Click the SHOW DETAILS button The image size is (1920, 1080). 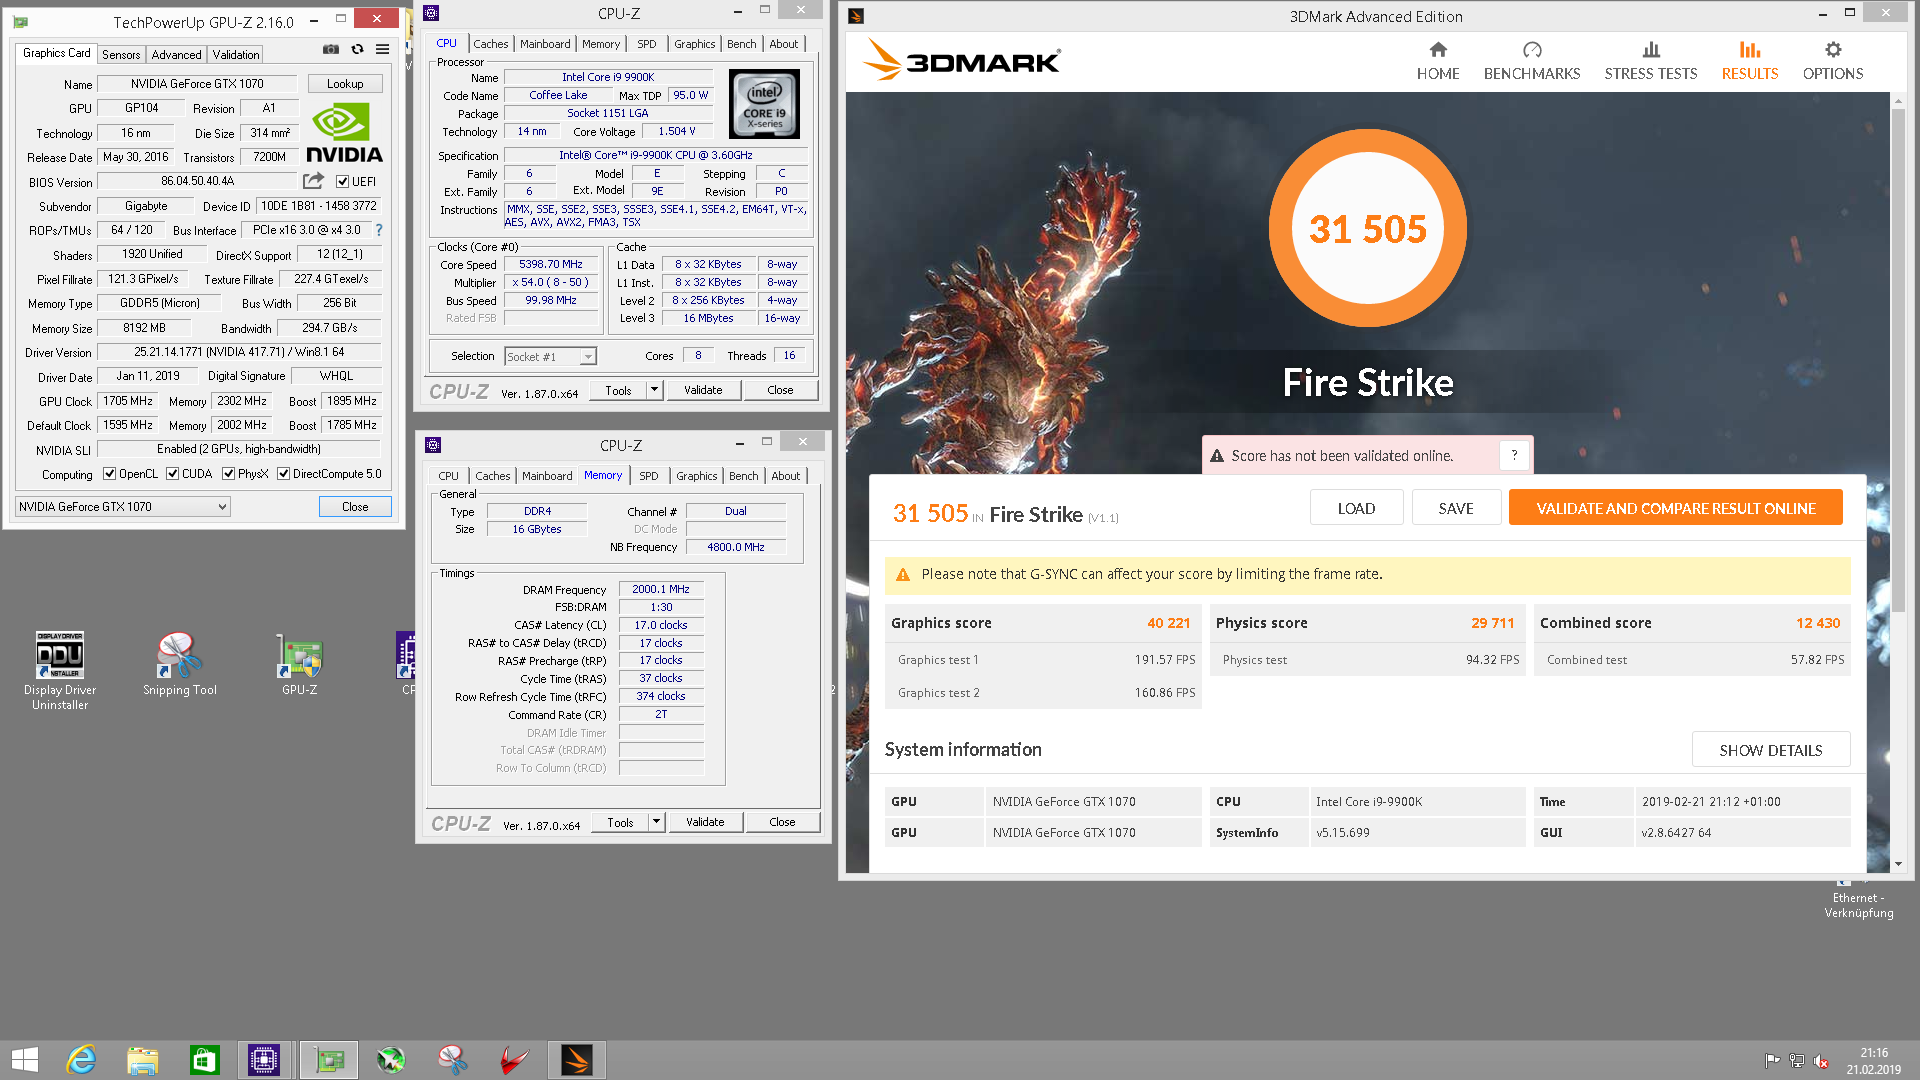click(1771, 750)
